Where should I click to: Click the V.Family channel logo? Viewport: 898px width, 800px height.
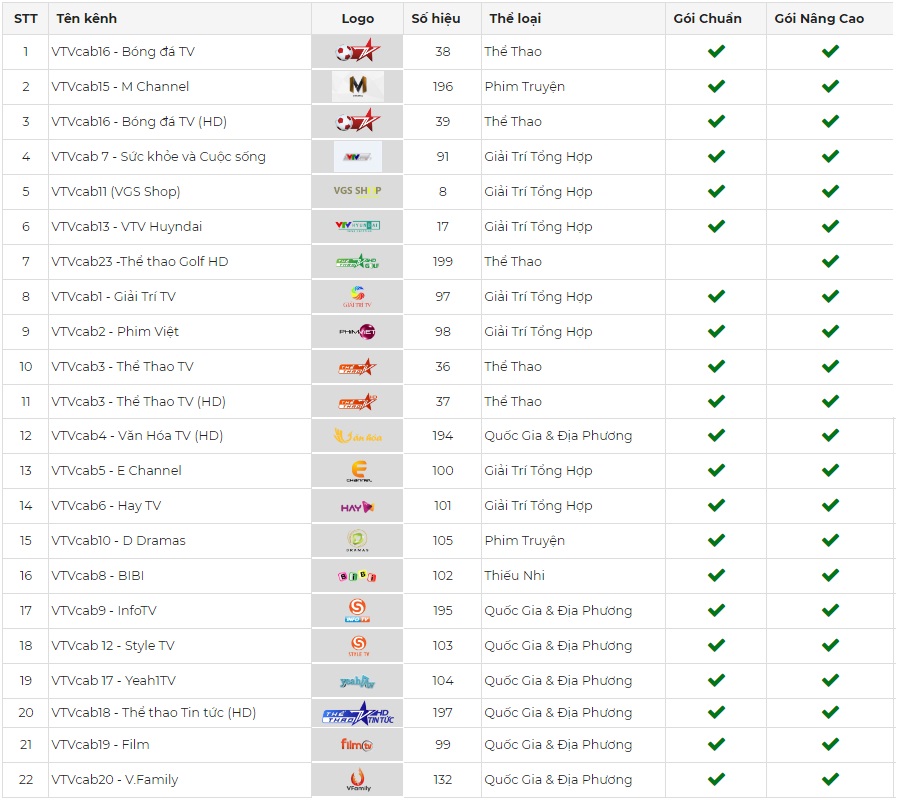[x=358, y=779]
